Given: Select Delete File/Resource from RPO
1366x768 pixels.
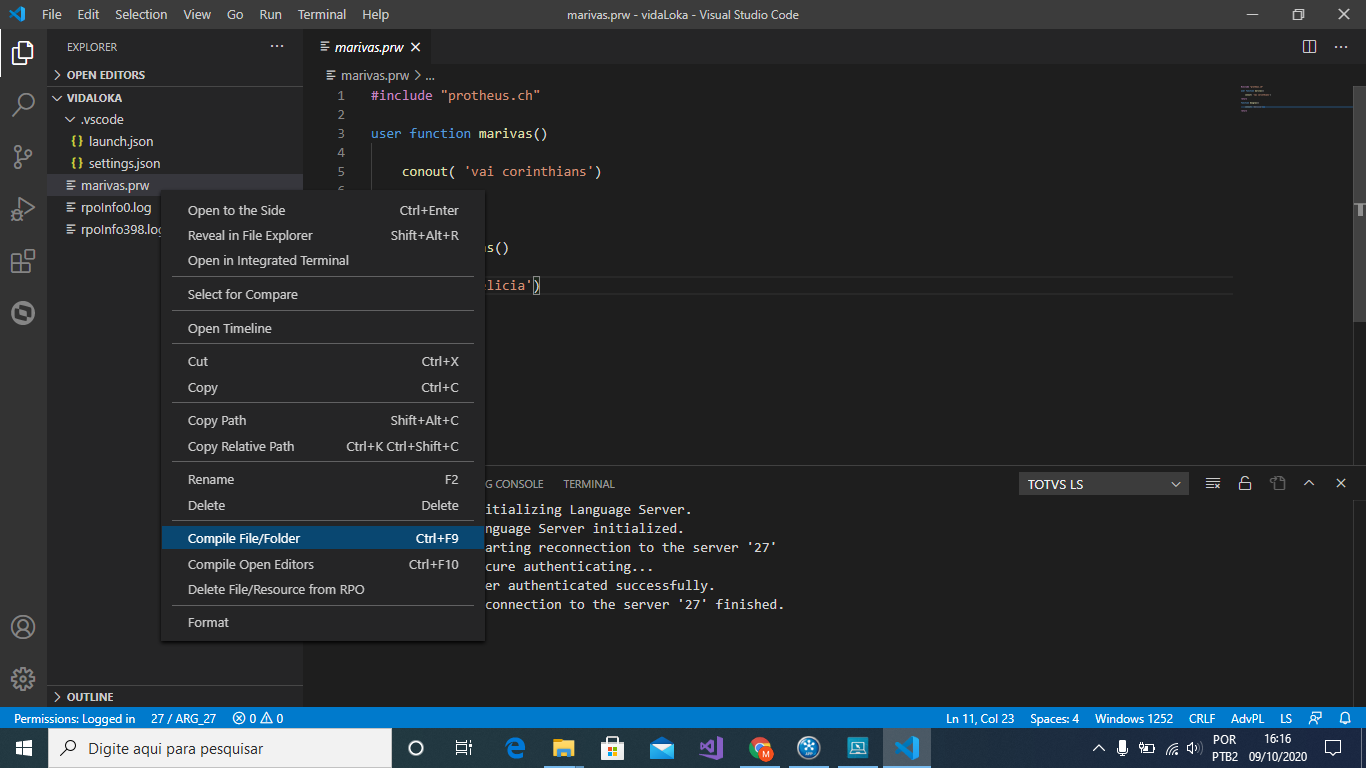Looking at the screenshot, I should (323, 589).
